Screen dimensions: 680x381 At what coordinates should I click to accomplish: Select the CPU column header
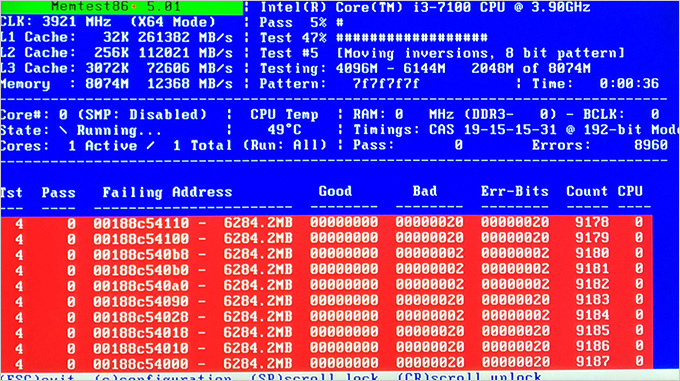click(630, 191)
